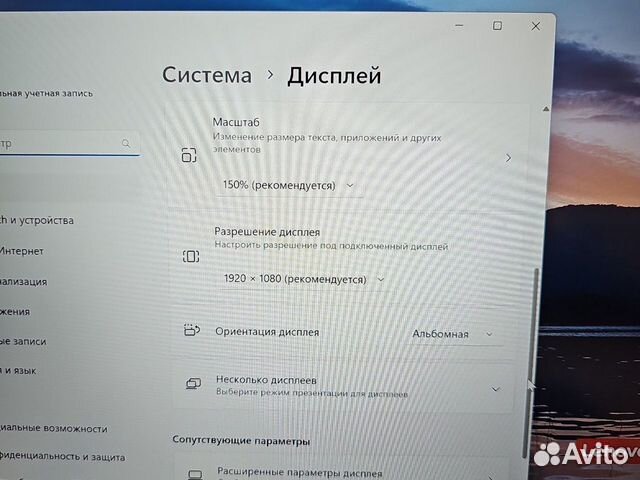Screen dimensions: 640x480
Task: Open the 150% (рекомендуется) scale dropdown
Action: [289, 186]
